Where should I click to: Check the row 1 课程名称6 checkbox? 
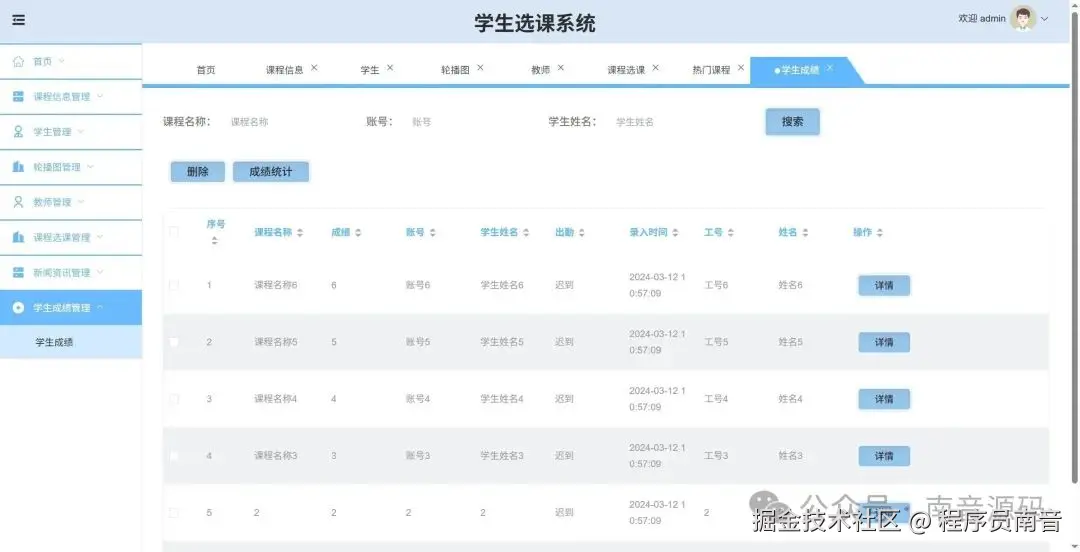click(x=174, y=285)
